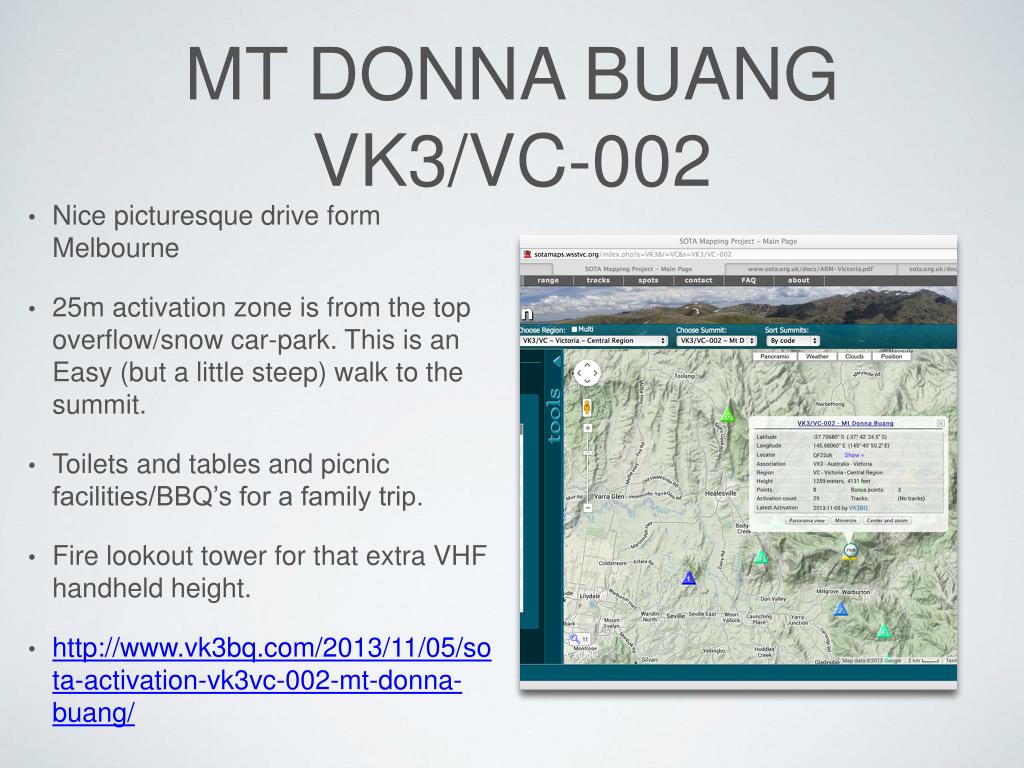This screenshot has height=768, width=1024.
Task: Open the vk3bq.com SOTA activation hyperlink
Action: pyautogui.click(x=271, y=680)
